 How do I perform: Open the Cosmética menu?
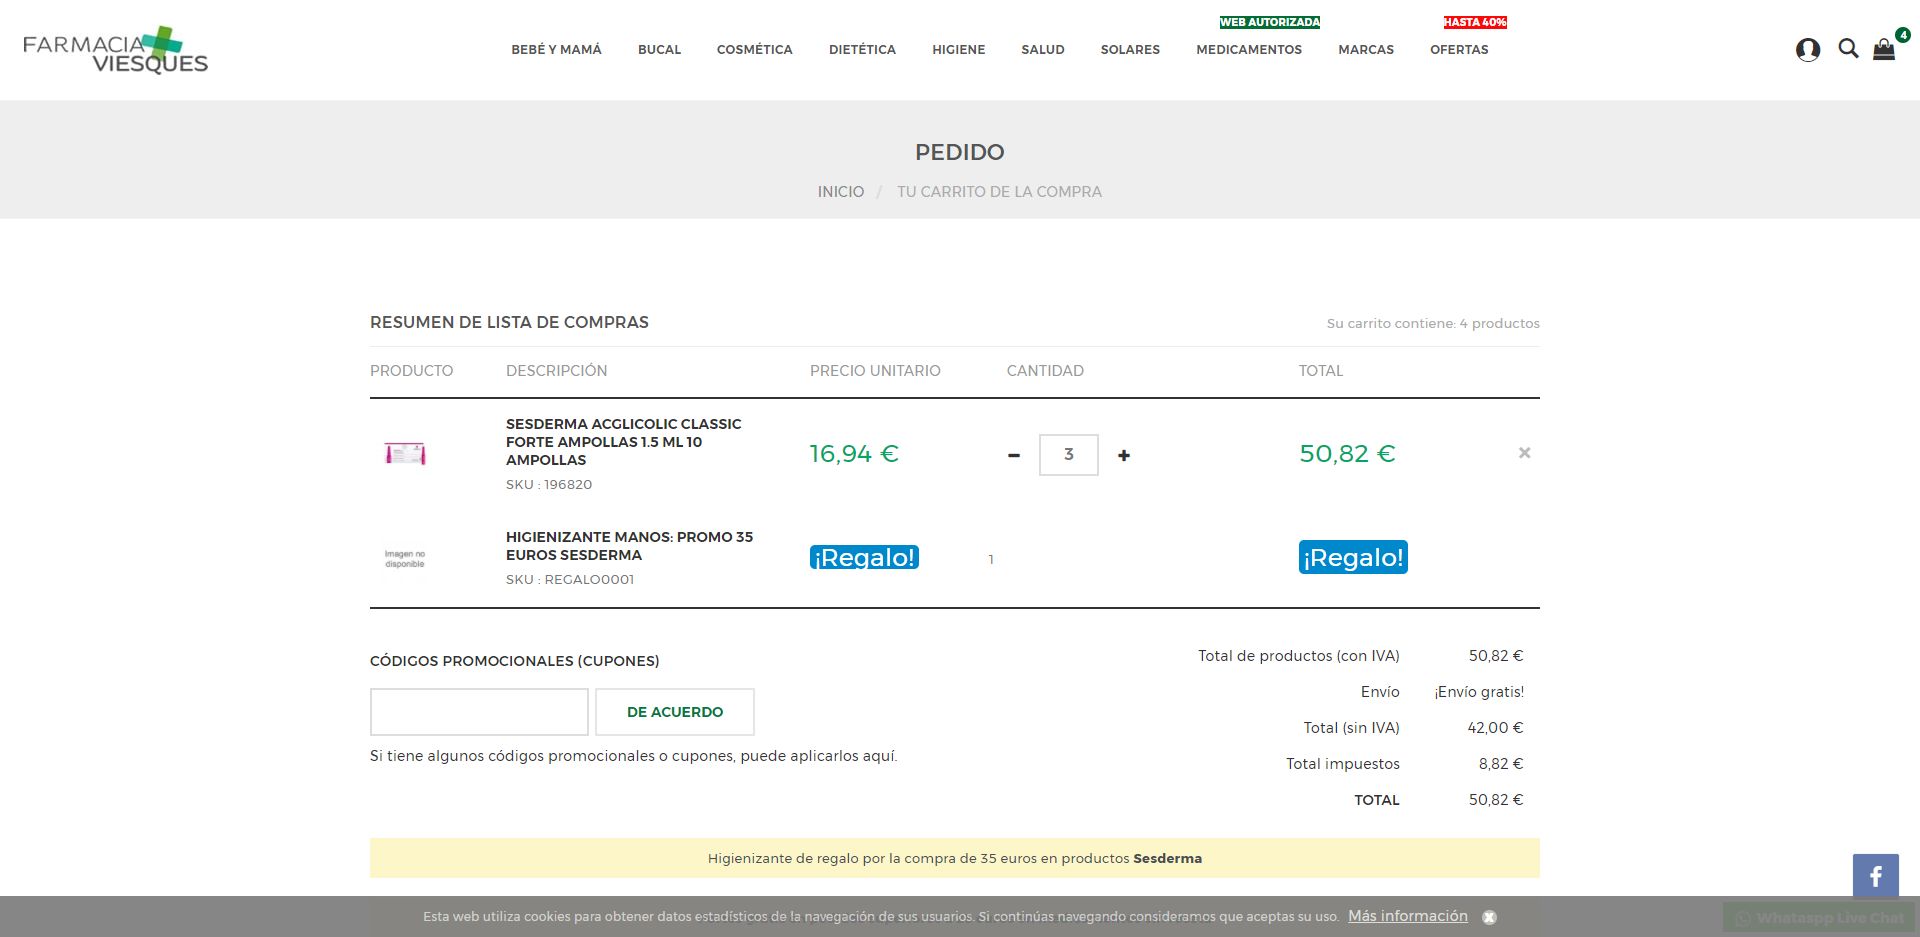(x=755, y=50)
